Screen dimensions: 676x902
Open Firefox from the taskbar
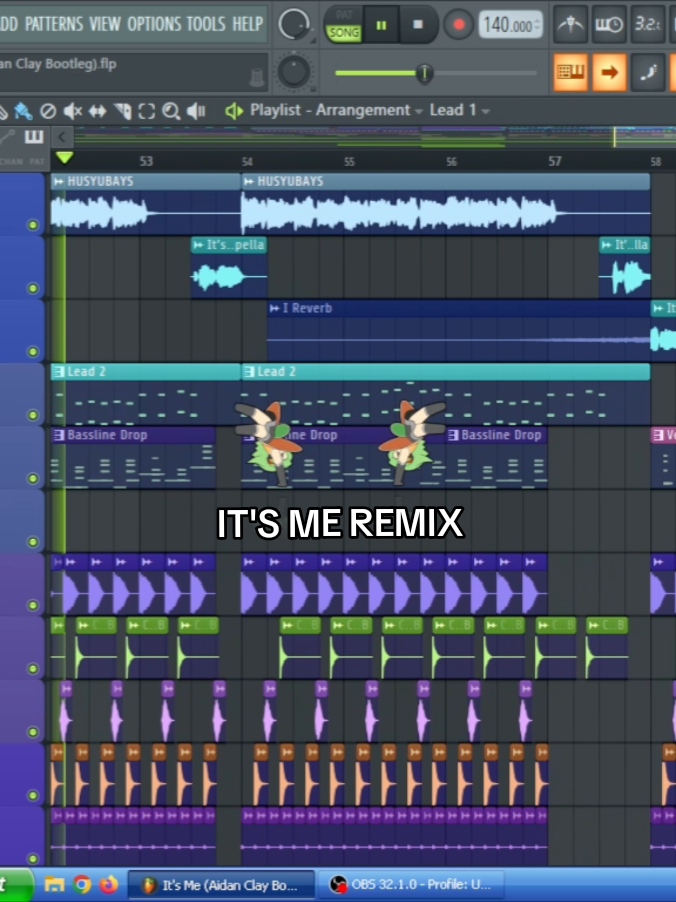coord(108,884)
